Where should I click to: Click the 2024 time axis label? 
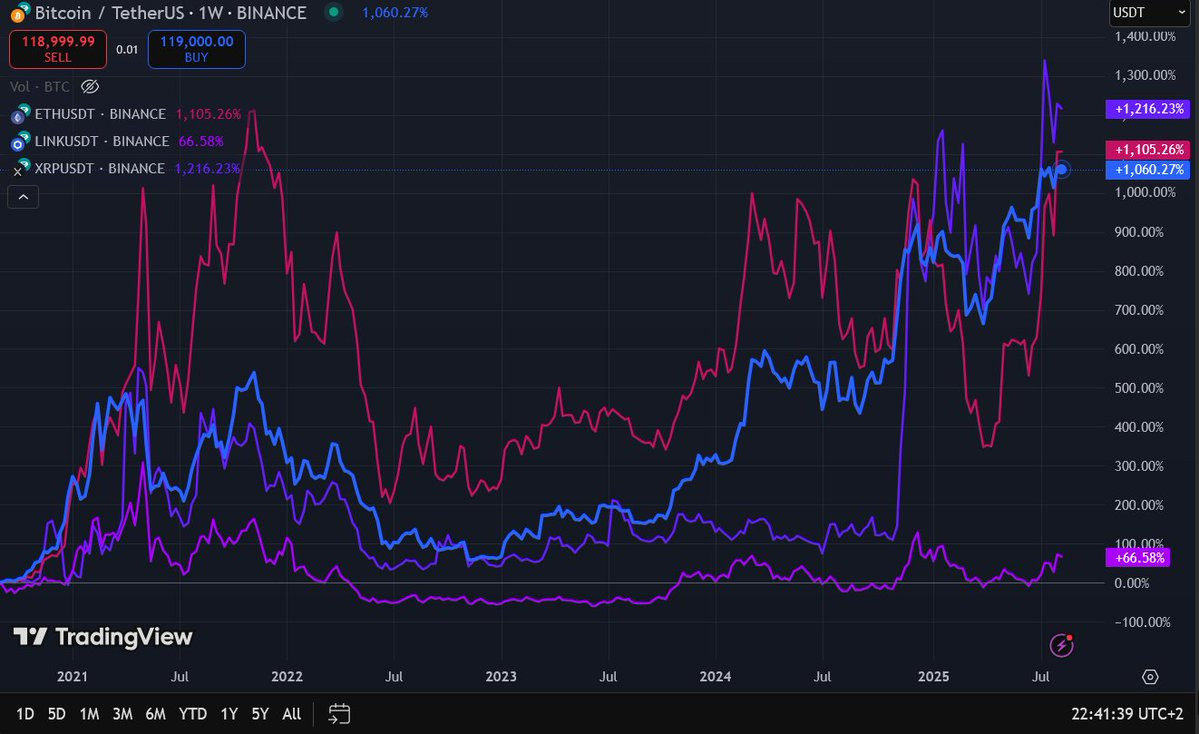tap(715, 677)
